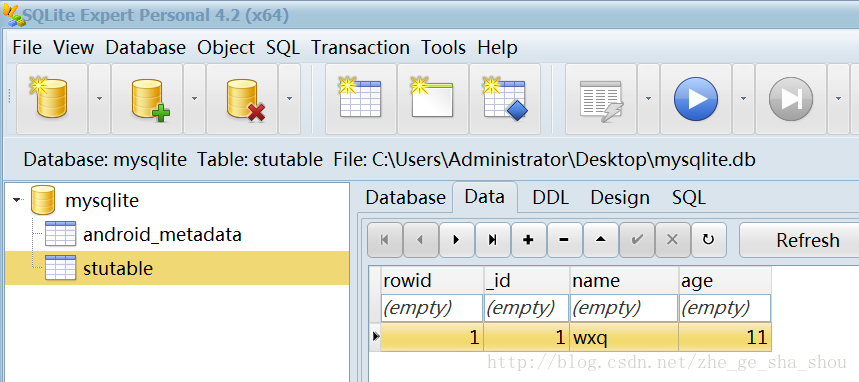Click the New Table toolbar icon
859x382 pixels.
[x=360, y=99]
